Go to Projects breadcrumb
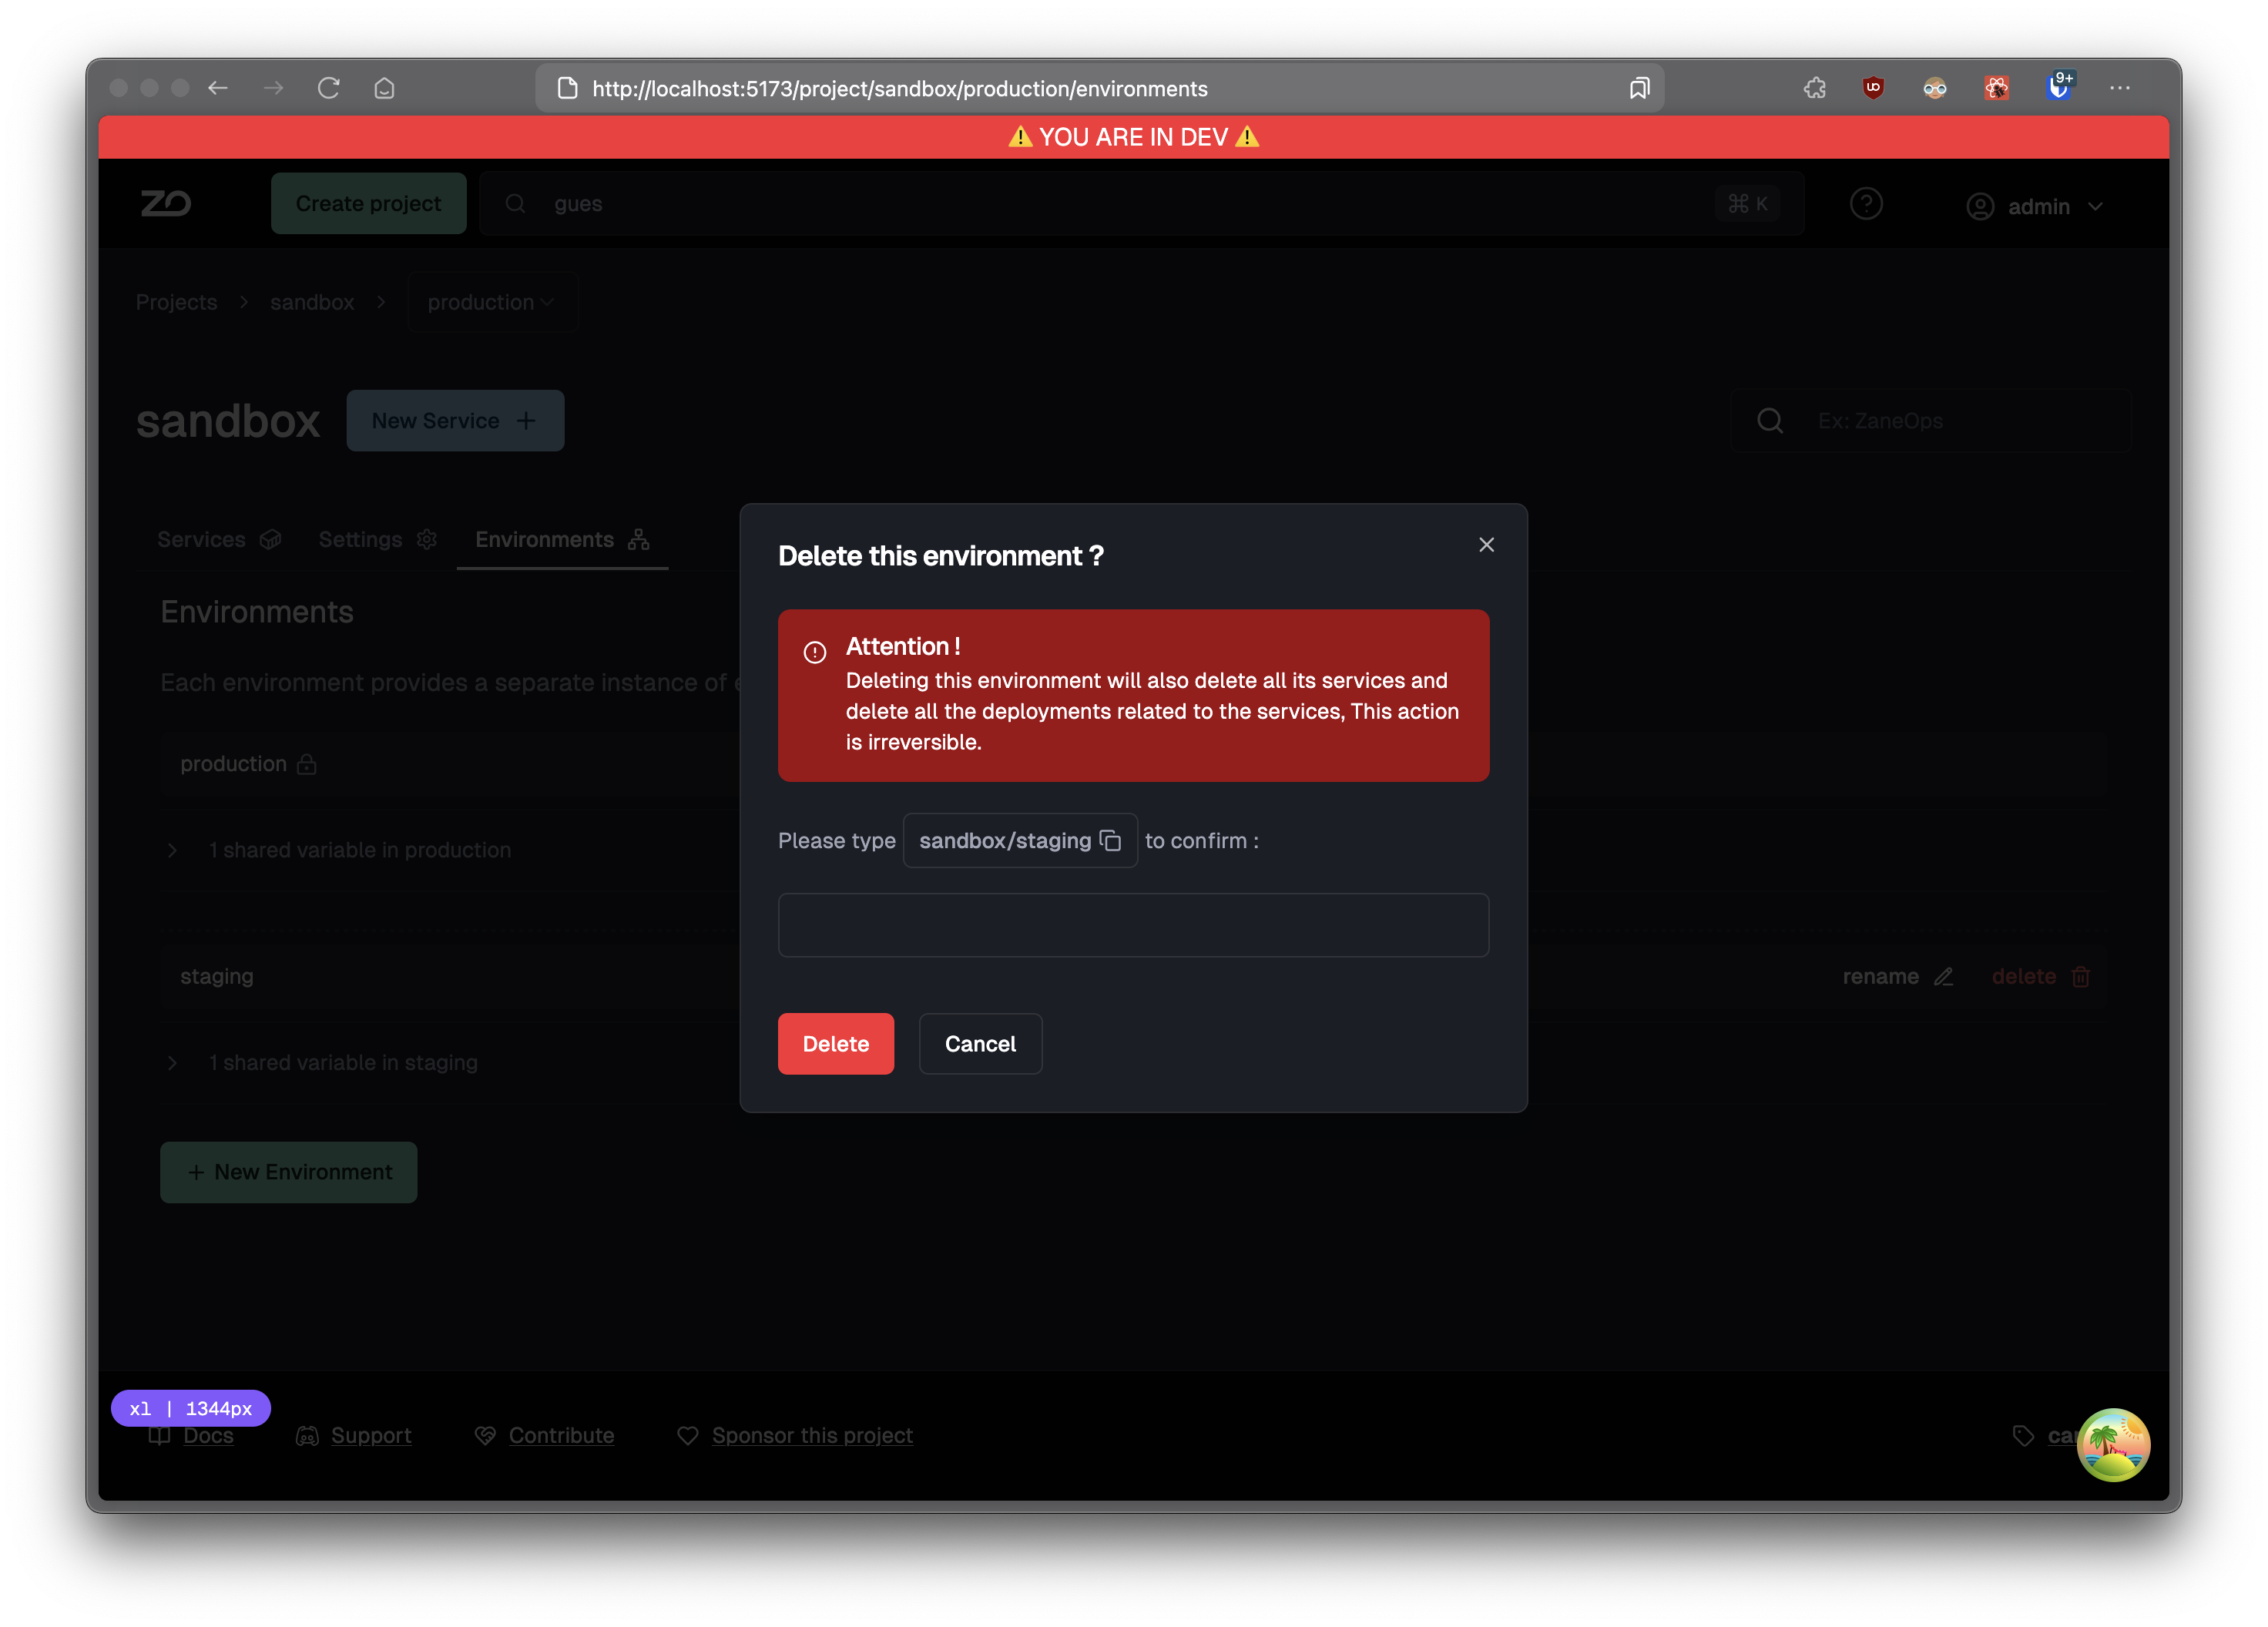Screen dimensions: 2268x1627 click(176, 301)
